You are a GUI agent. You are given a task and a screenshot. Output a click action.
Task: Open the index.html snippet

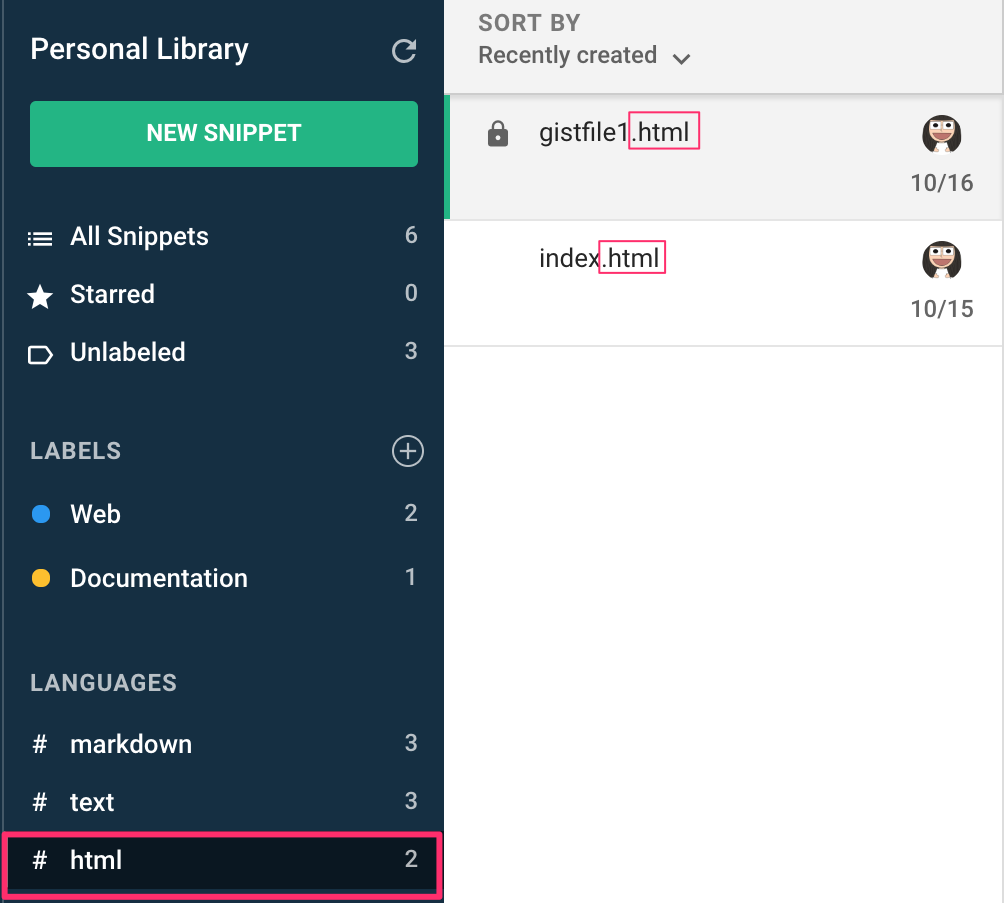(x=600, y=260)
